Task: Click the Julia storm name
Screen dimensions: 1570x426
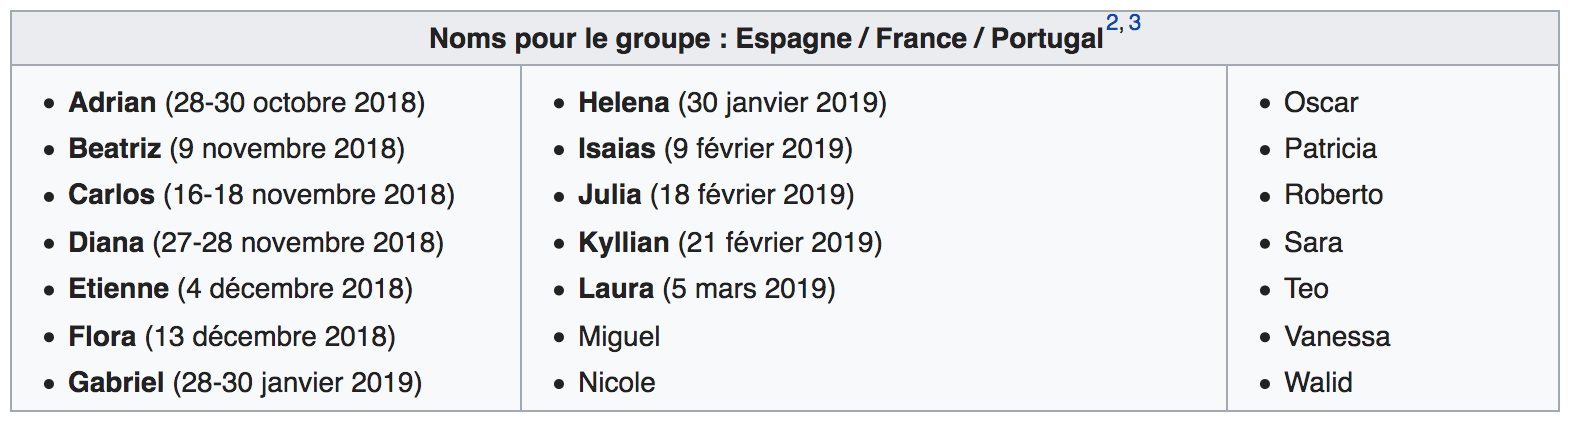Action: pyautogui.click(x=609, y=195)
